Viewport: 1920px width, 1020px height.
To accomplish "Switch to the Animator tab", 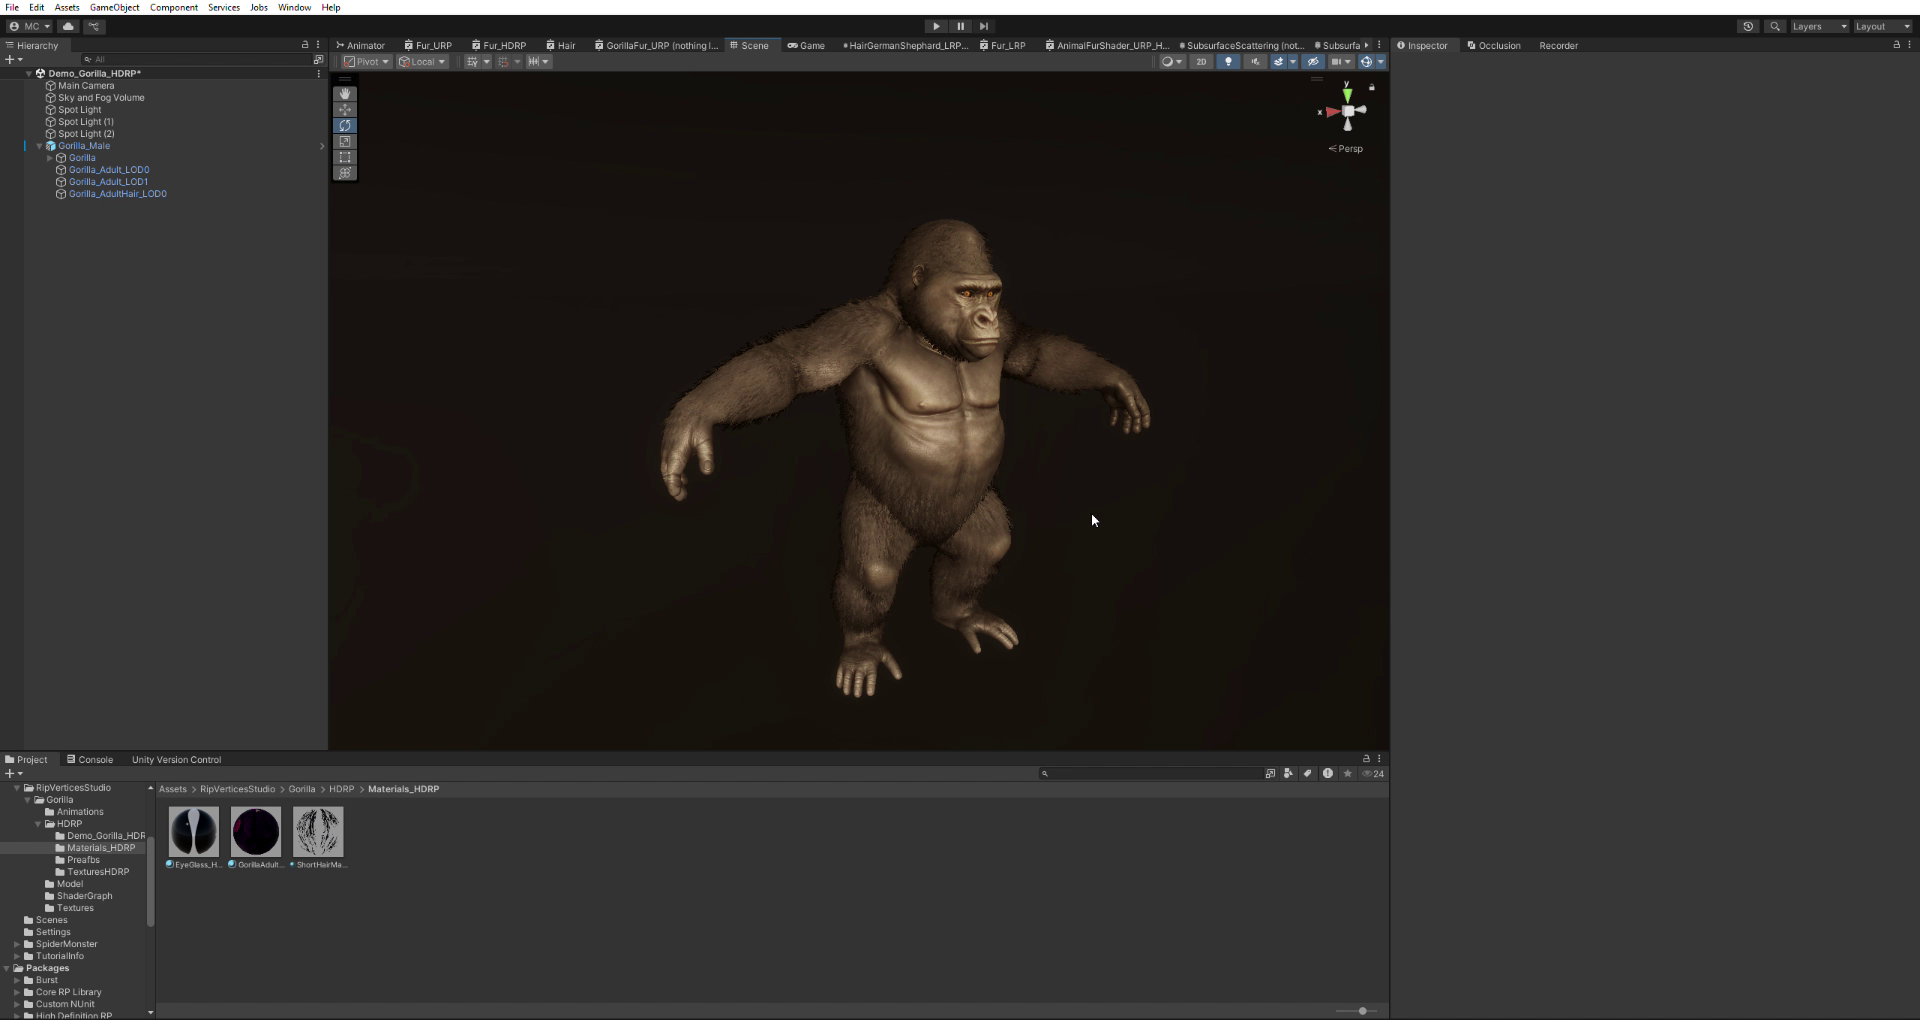I will coord(361,46).
